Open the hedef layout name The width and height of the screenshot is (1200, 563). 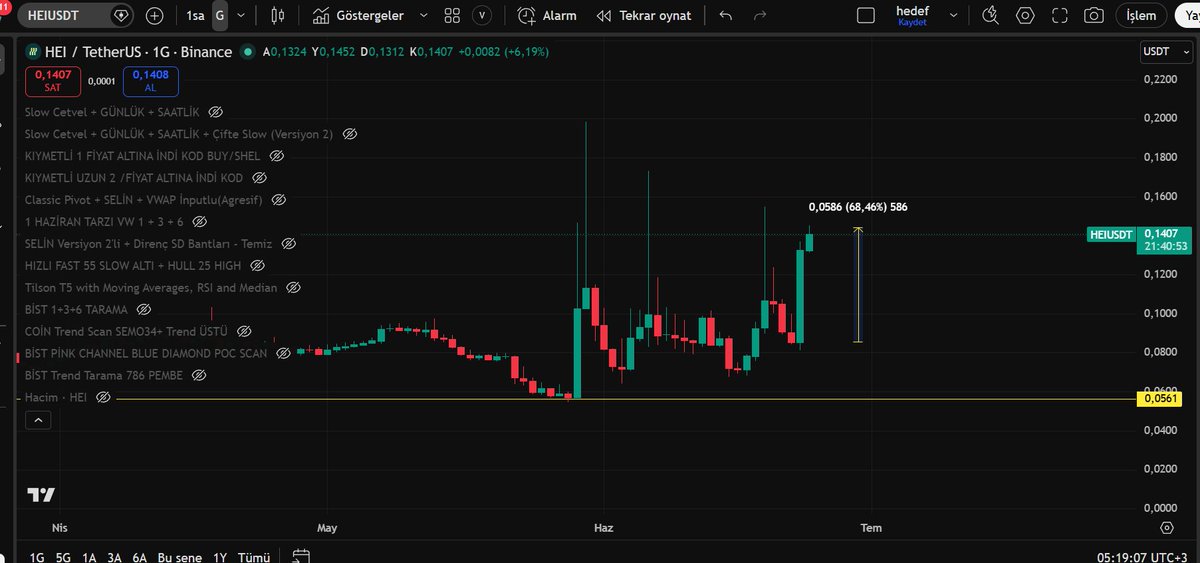912,15
